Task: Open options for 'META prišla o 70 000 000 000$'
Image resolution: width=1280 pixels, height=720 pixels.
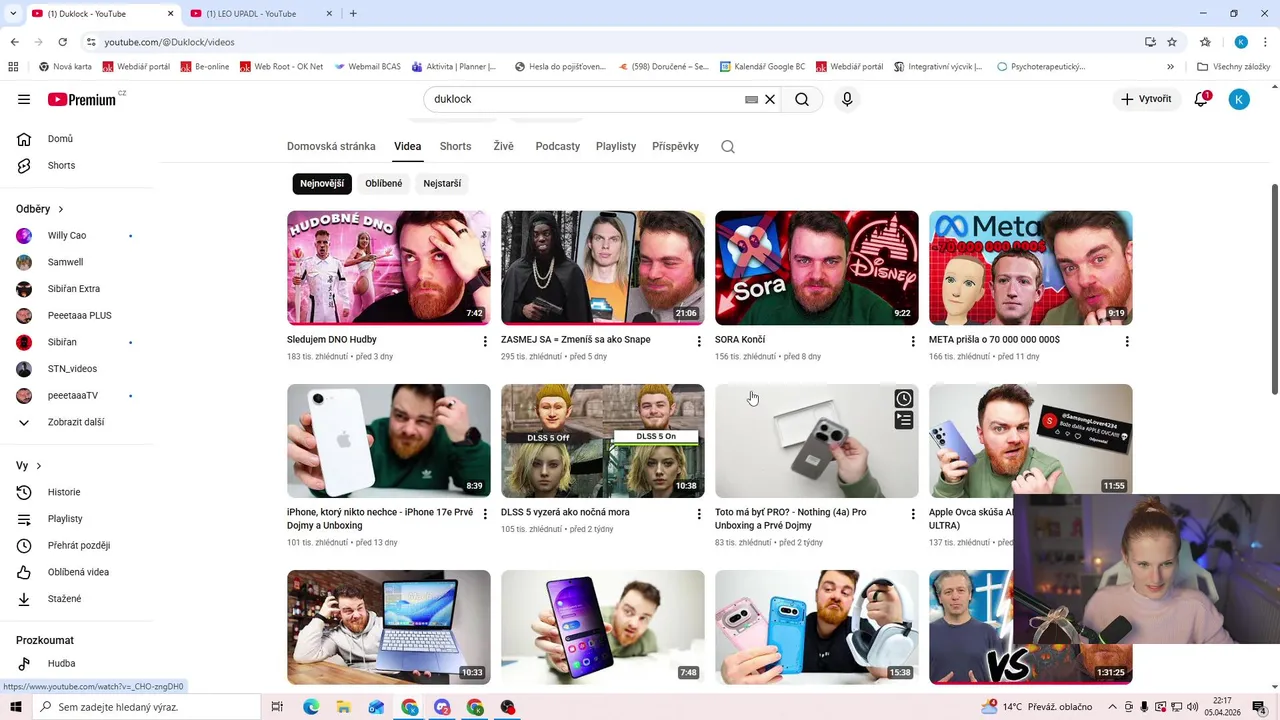Action: click(1127, 341)
